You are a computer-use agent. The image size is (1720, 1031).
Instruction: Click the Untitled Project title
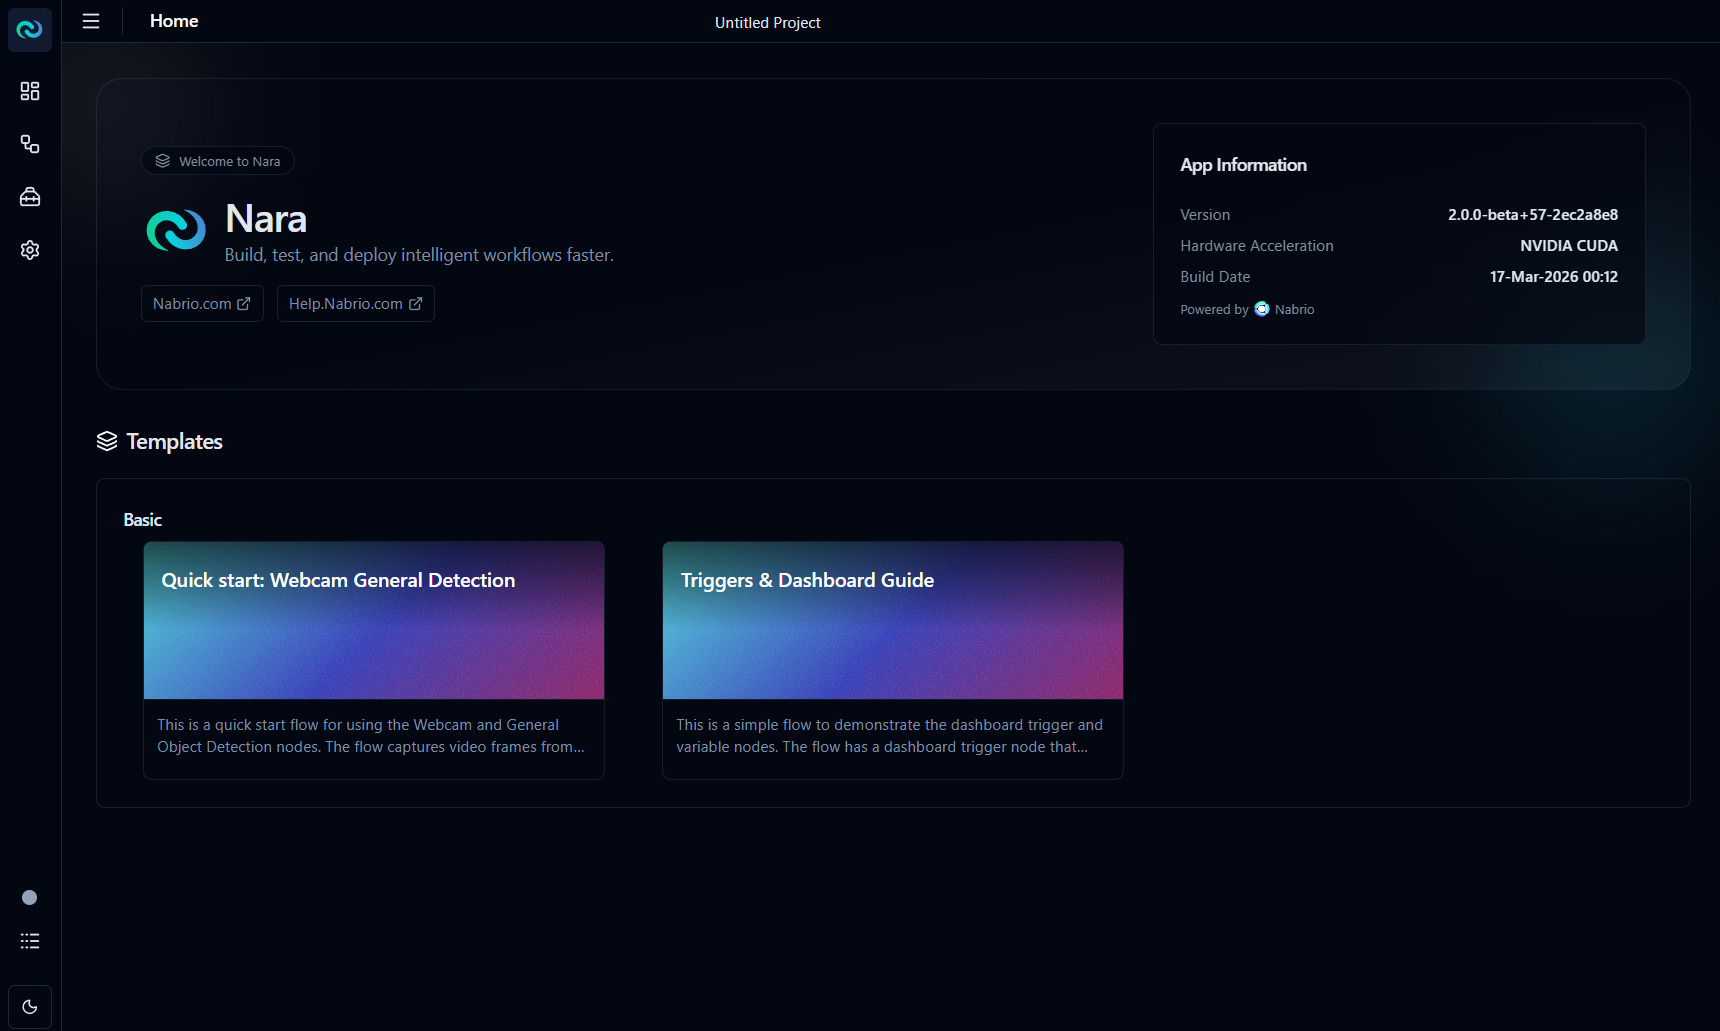pyautogui.click(x=767, y=23)
